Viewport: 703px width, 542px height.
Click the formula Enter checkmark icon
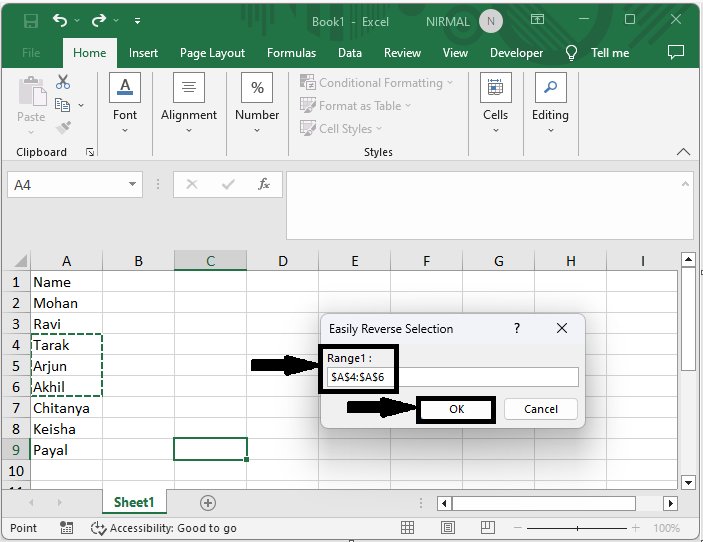click(228, 184)
